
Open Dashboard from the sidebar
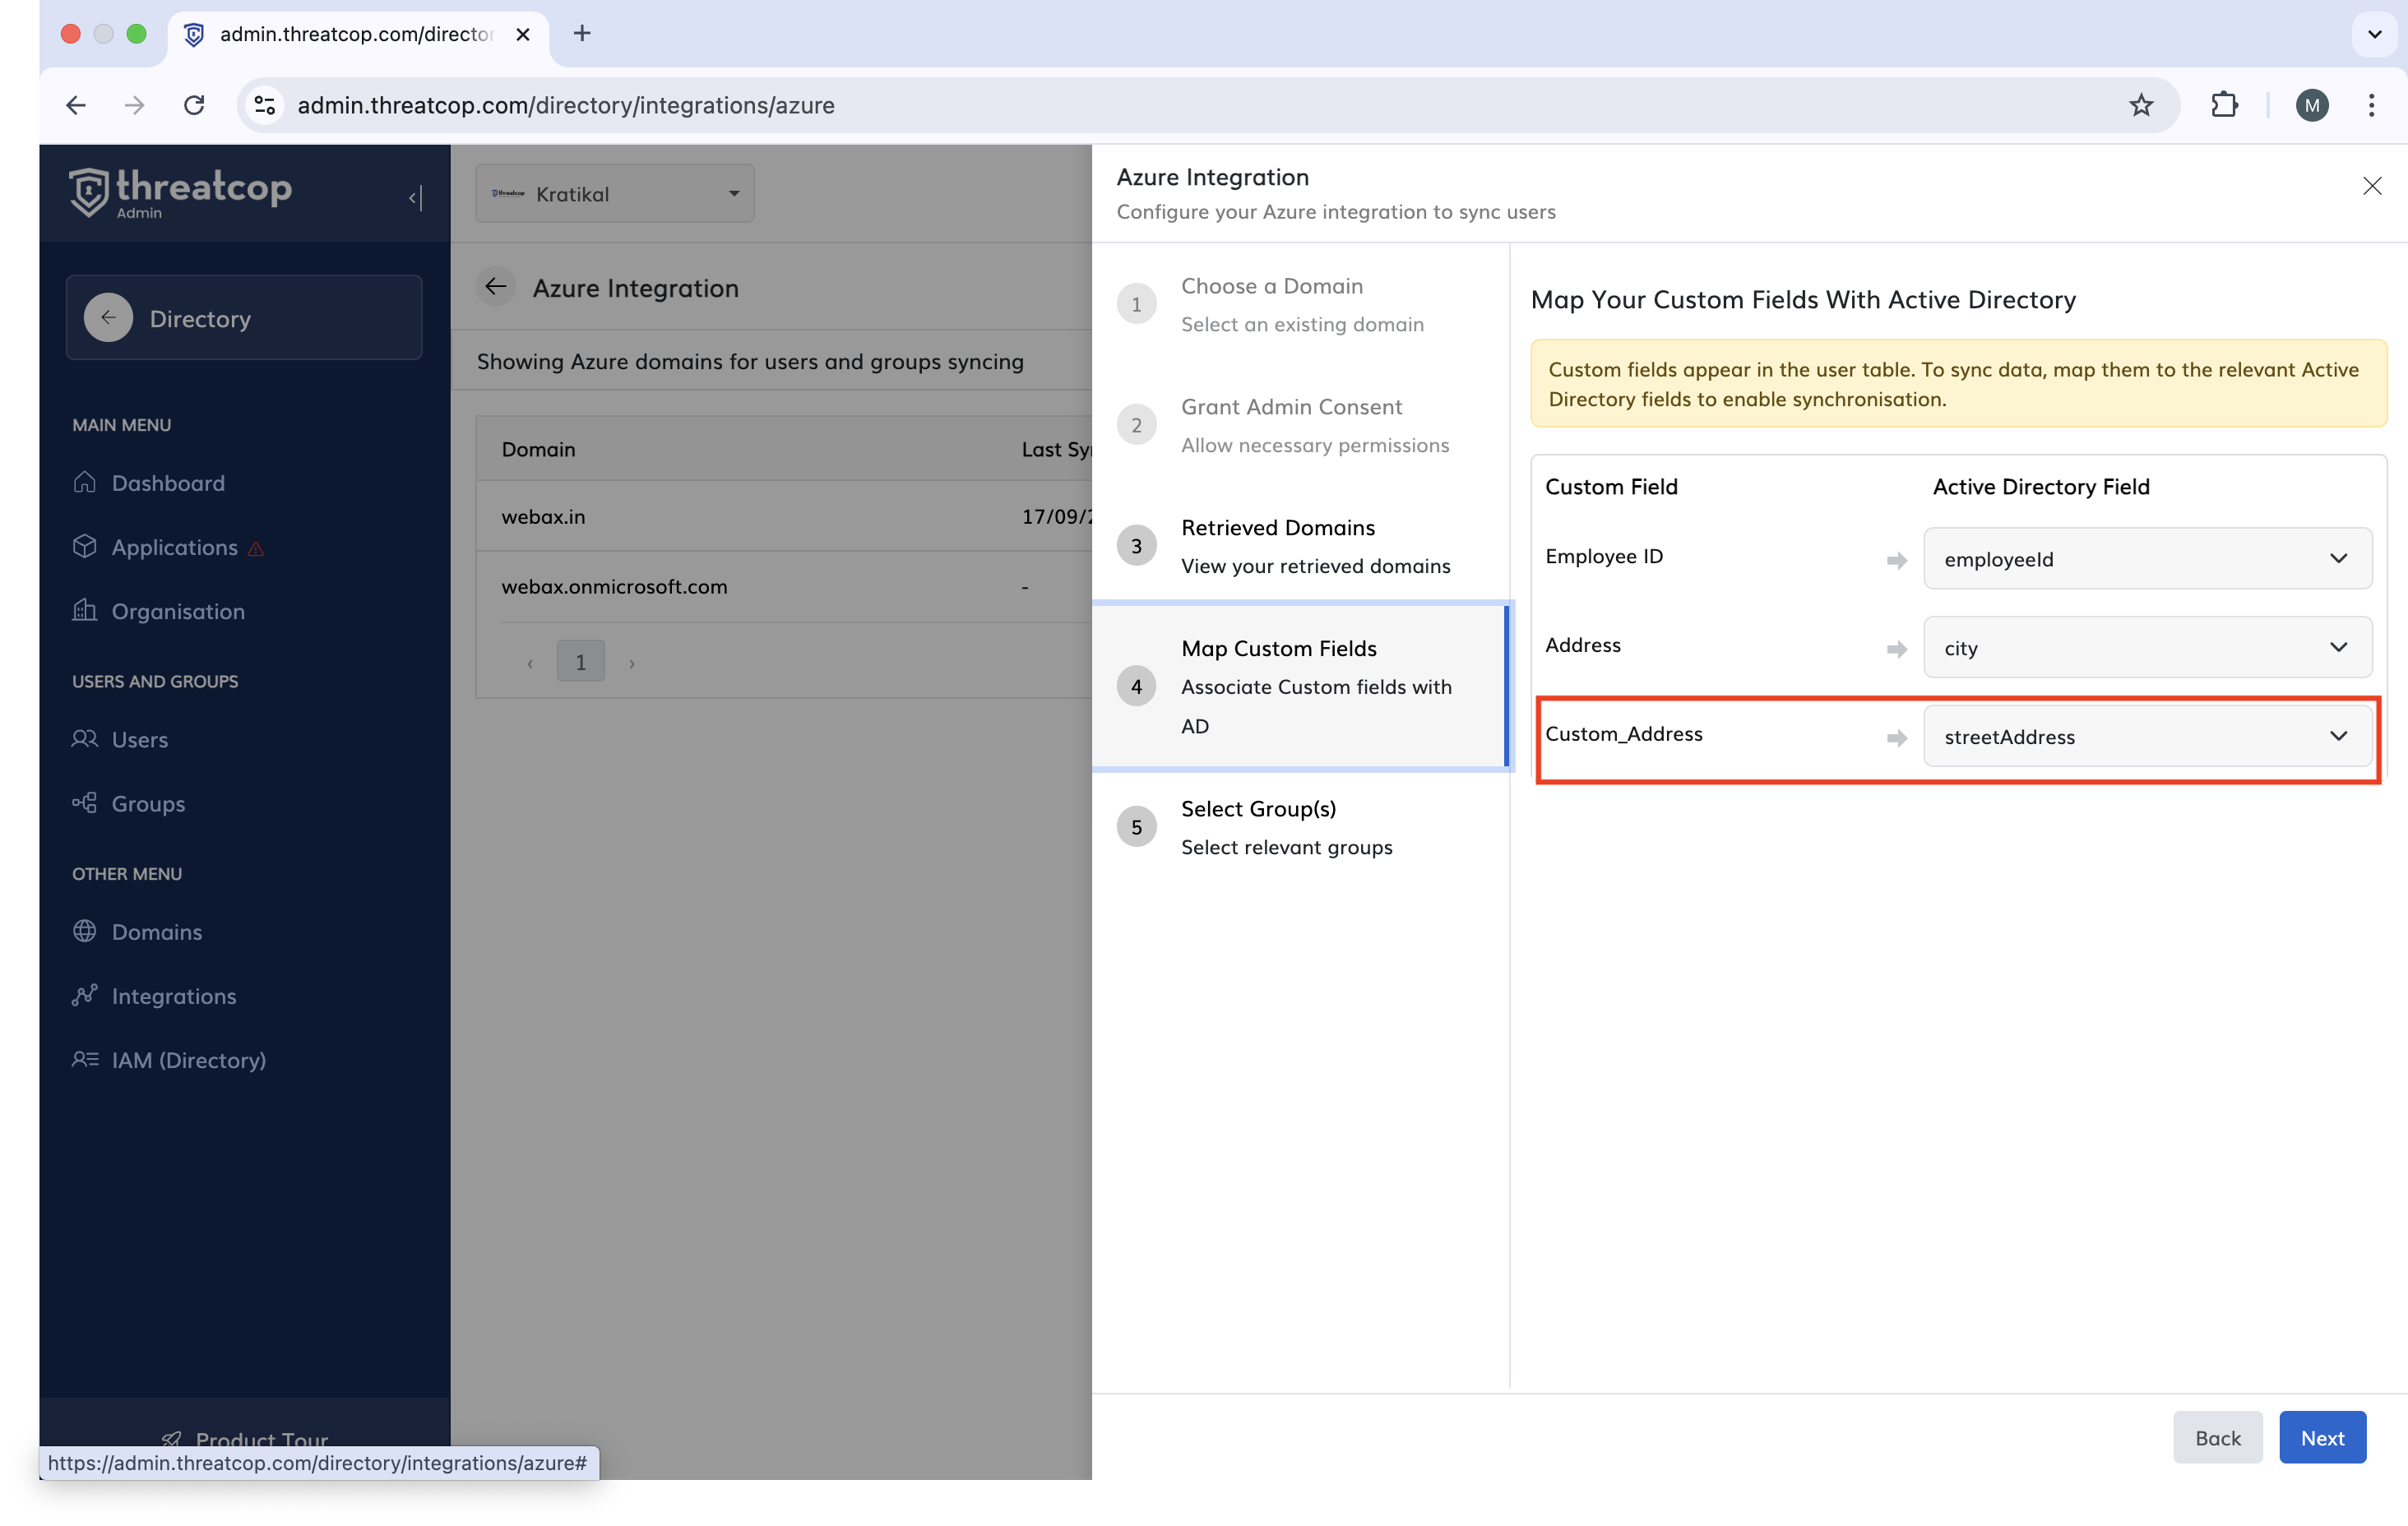tap(167, 483)
